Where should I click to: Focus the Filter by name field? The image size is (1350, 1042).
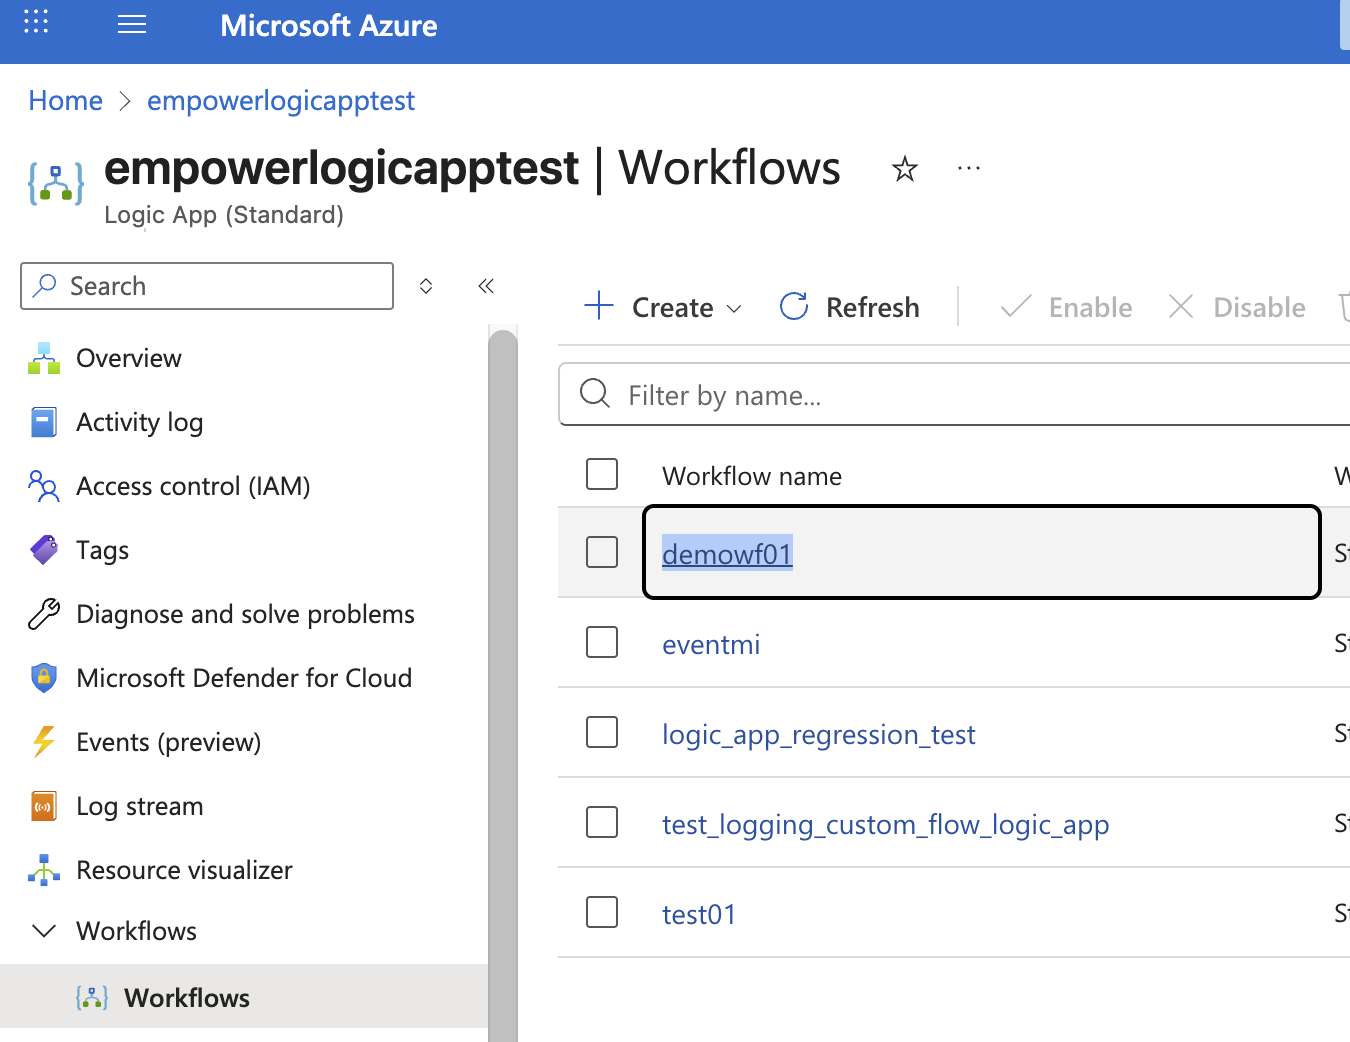pos(954,394)
